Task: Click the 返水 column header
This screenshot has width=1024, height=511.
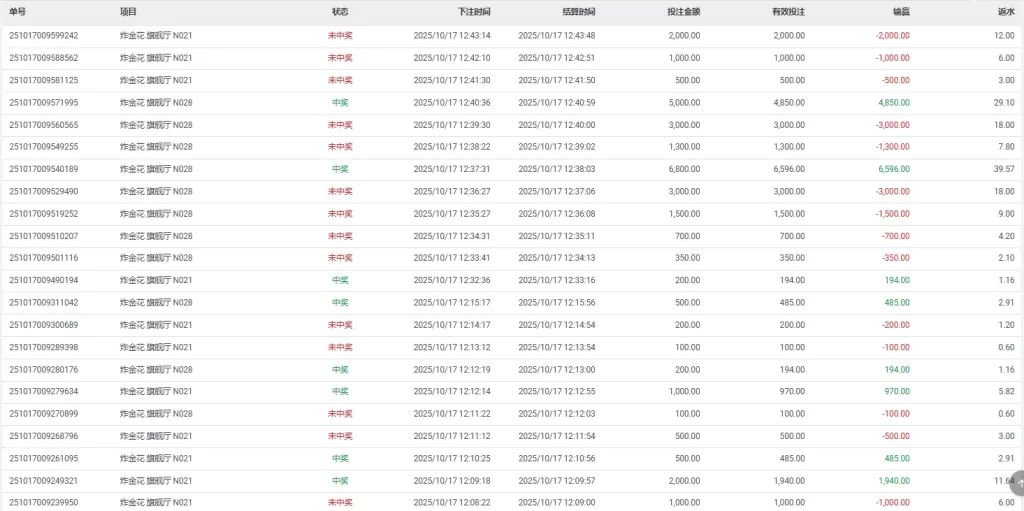Action: click(x=1005, y=11)
